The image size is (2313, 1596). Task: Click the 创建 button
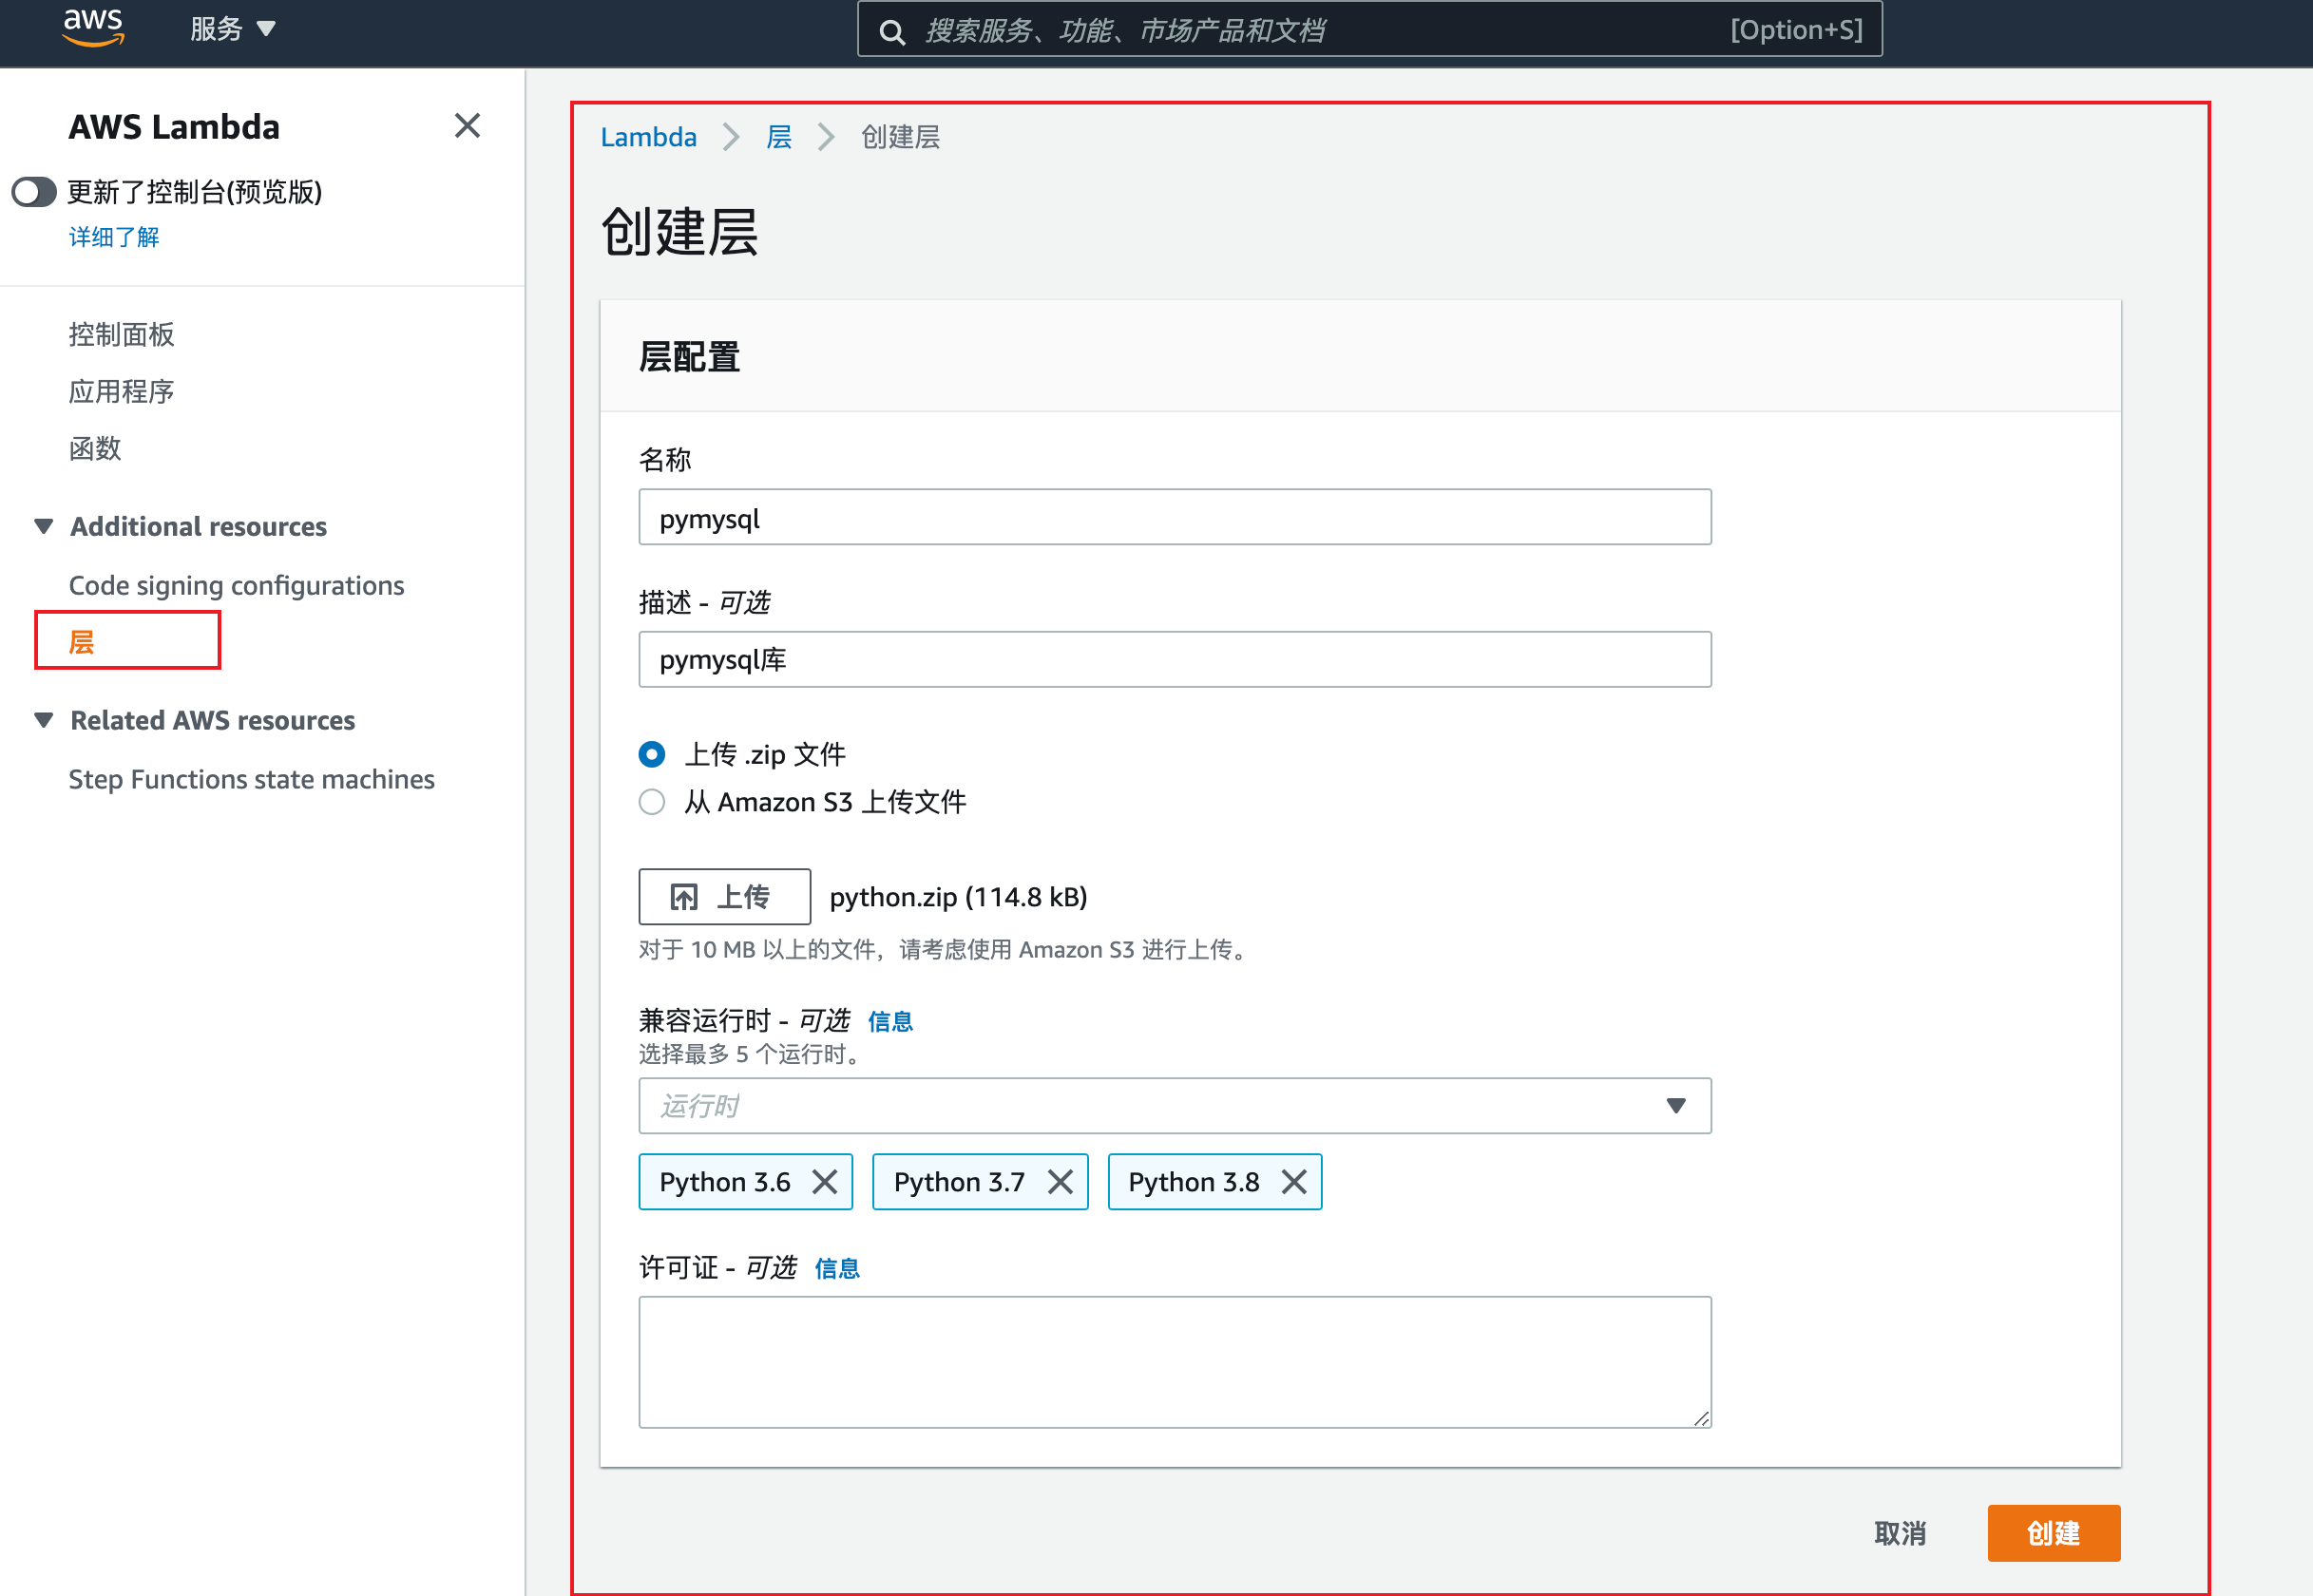point(2053,1532)
